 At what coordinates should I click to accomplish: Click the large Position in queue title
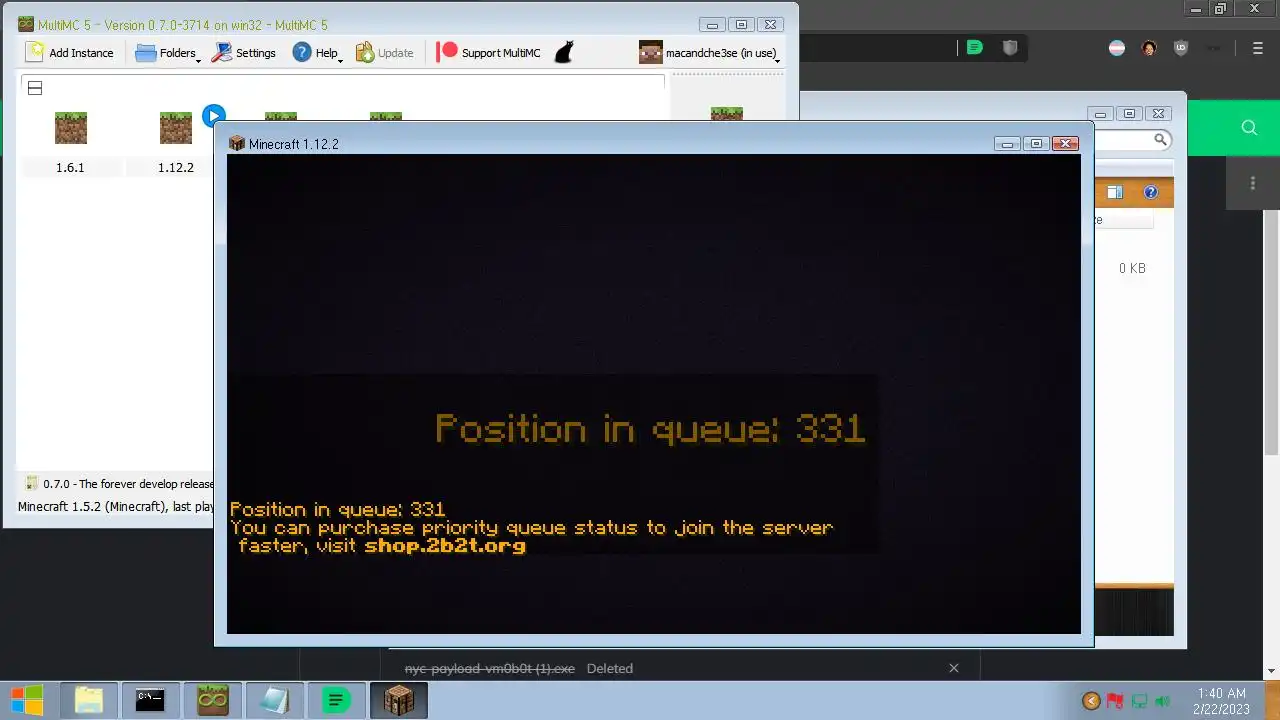click(650, 429)
